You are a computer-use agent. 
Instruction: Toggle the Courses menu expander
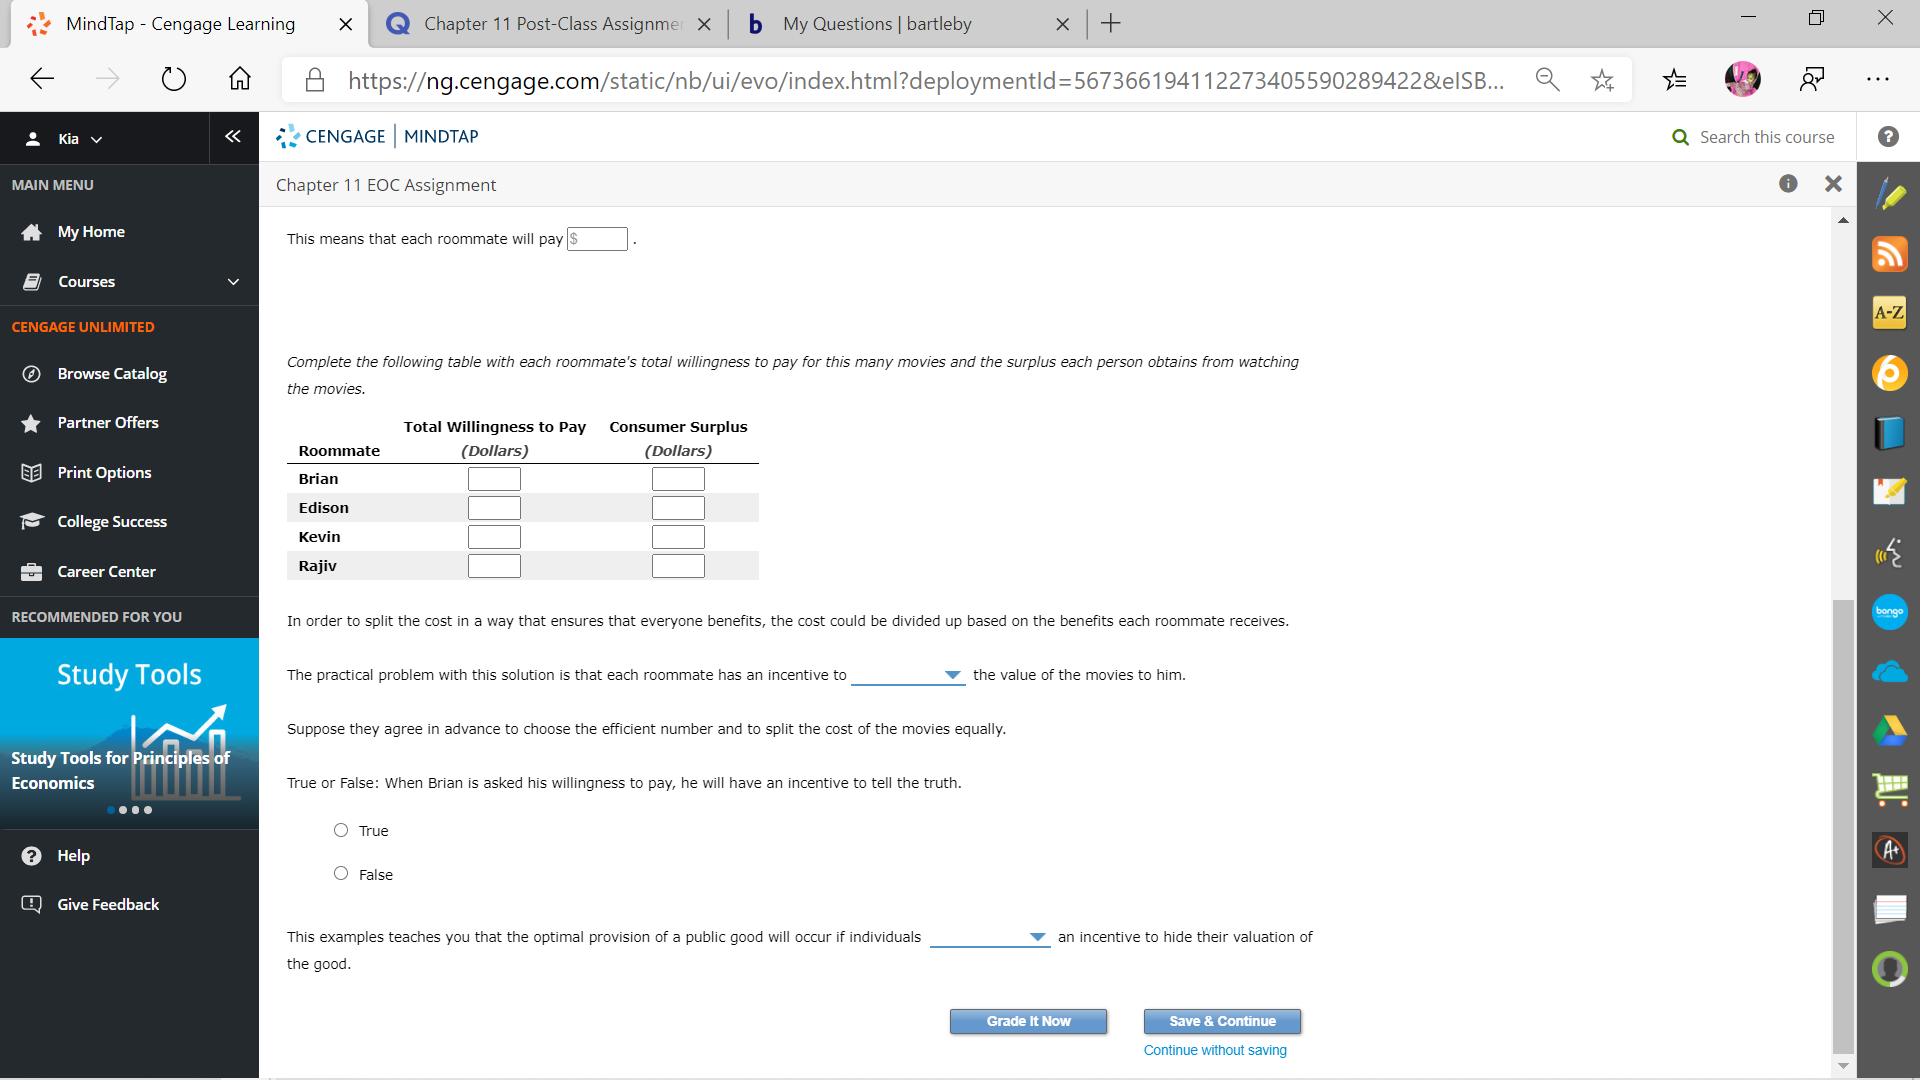(233, 281)
